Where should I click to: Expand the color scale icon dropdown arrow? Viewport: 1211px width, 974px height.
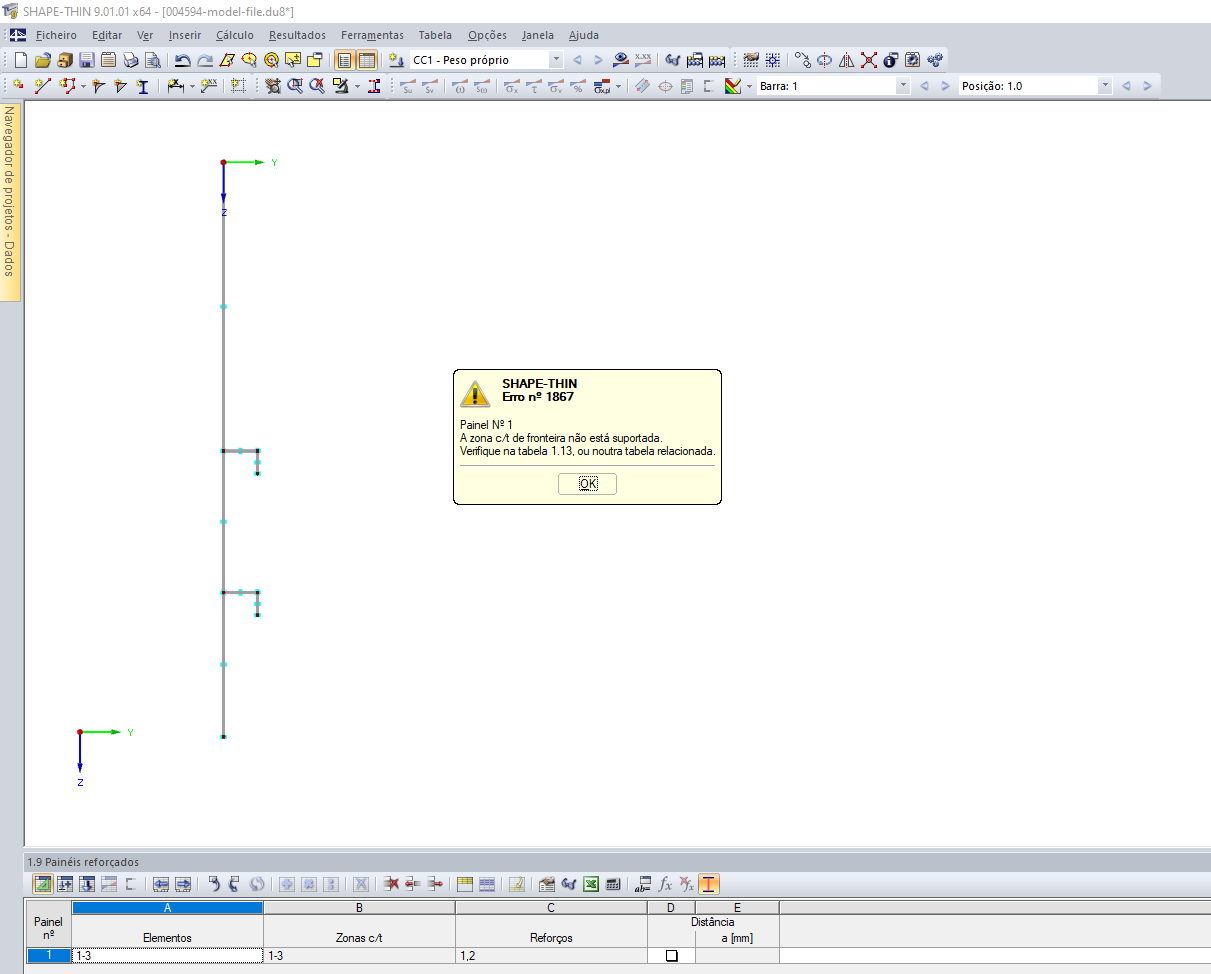tap(749, 87)
